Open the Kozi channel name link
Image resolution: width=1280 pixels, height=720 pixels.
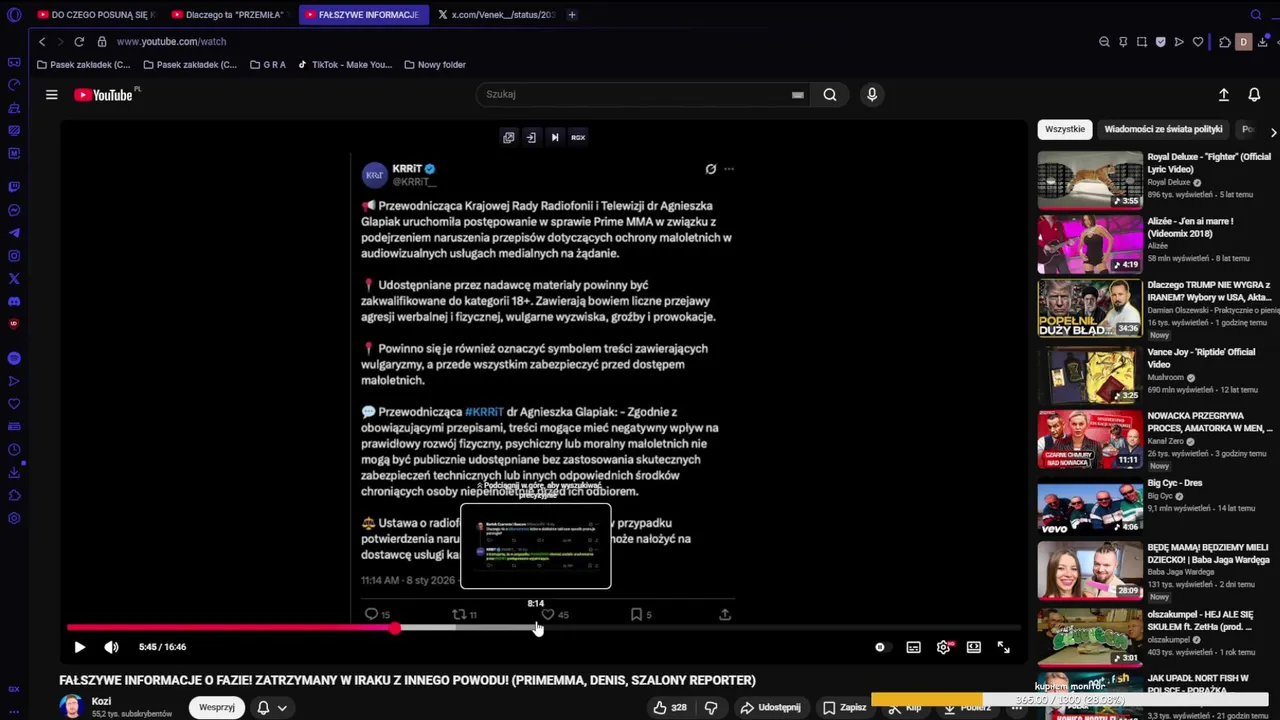[x=101, y=701]
